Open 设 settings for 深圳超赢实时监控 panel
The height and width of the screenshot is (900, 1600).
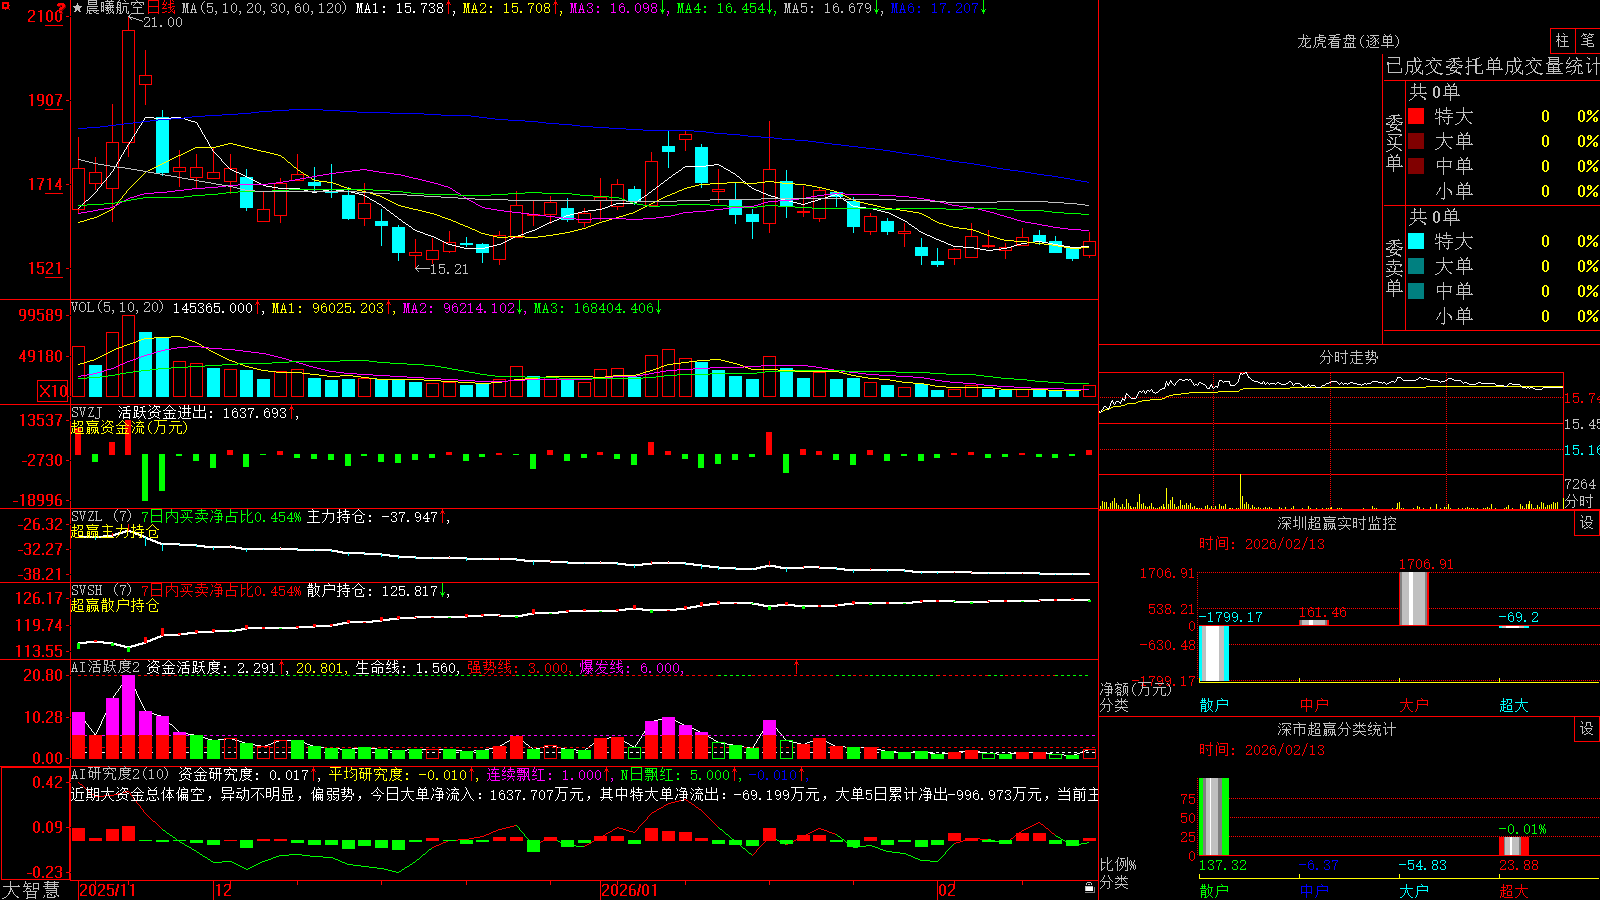point(1587,523)
